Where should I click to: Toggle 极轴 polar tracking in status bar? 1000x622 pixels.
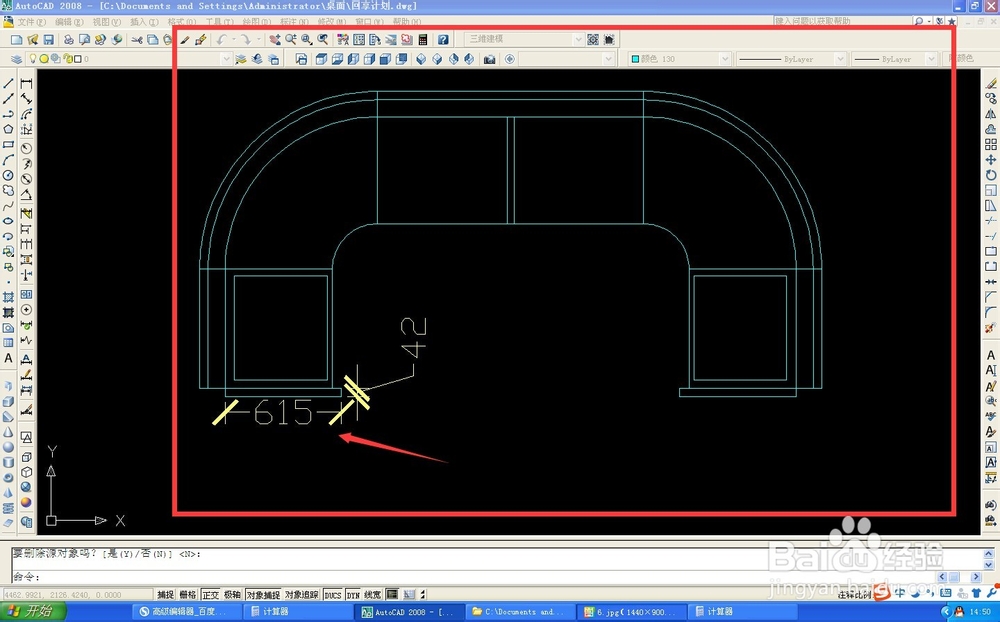pyautogui.click(x=232, y=595)
